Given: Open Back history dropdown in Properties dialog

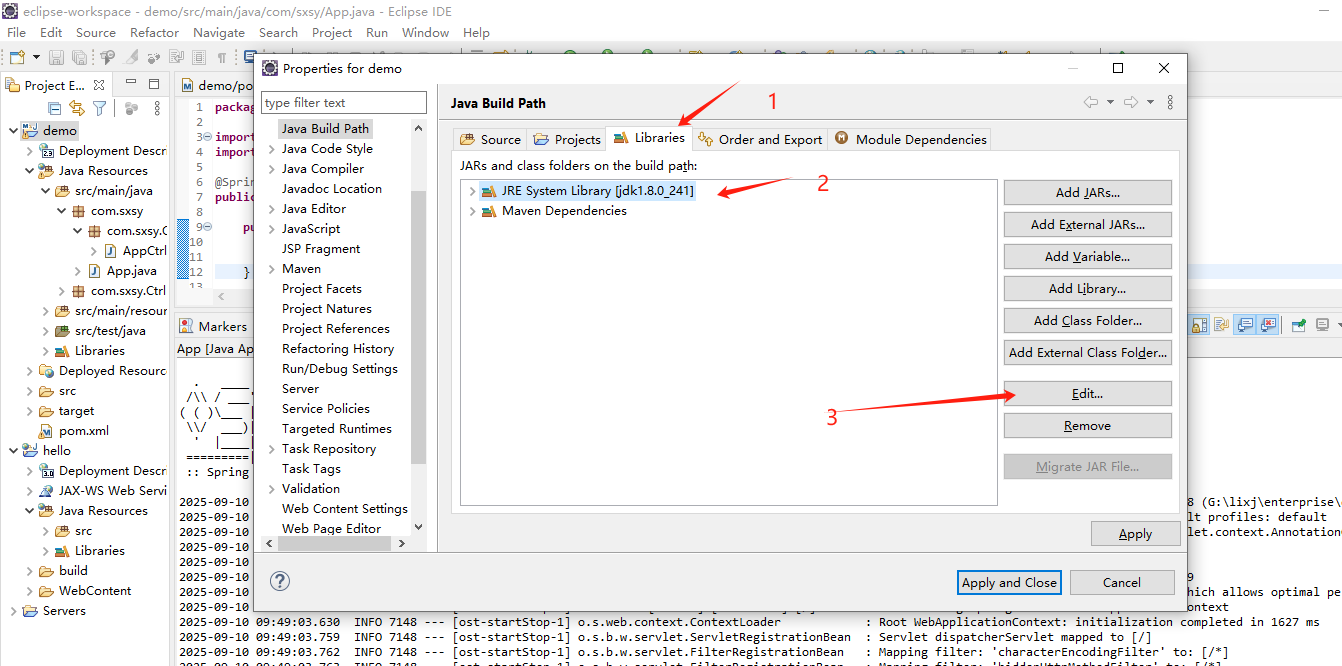Looking at the screenshot, I should (x=1109, y=102).
